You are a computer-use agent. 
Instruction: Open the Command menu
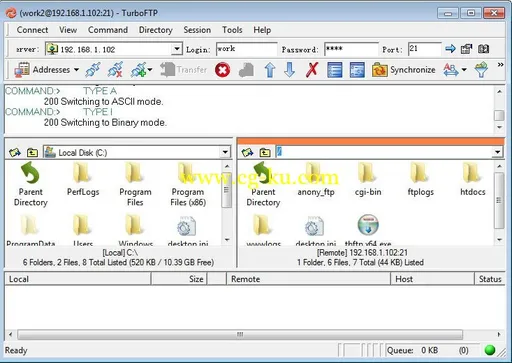point(108,30)
